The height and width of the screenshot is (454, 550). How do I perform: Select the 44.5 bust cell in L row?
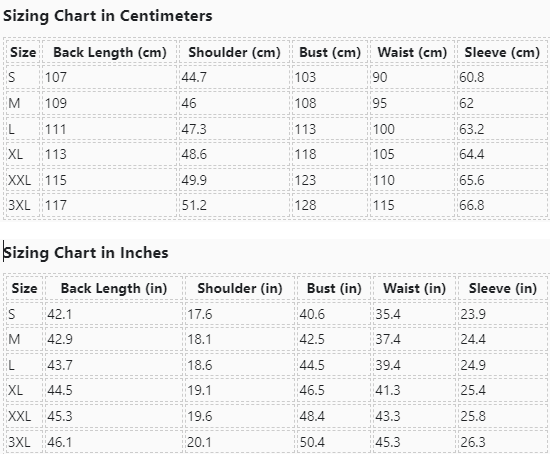coord(334,365)
